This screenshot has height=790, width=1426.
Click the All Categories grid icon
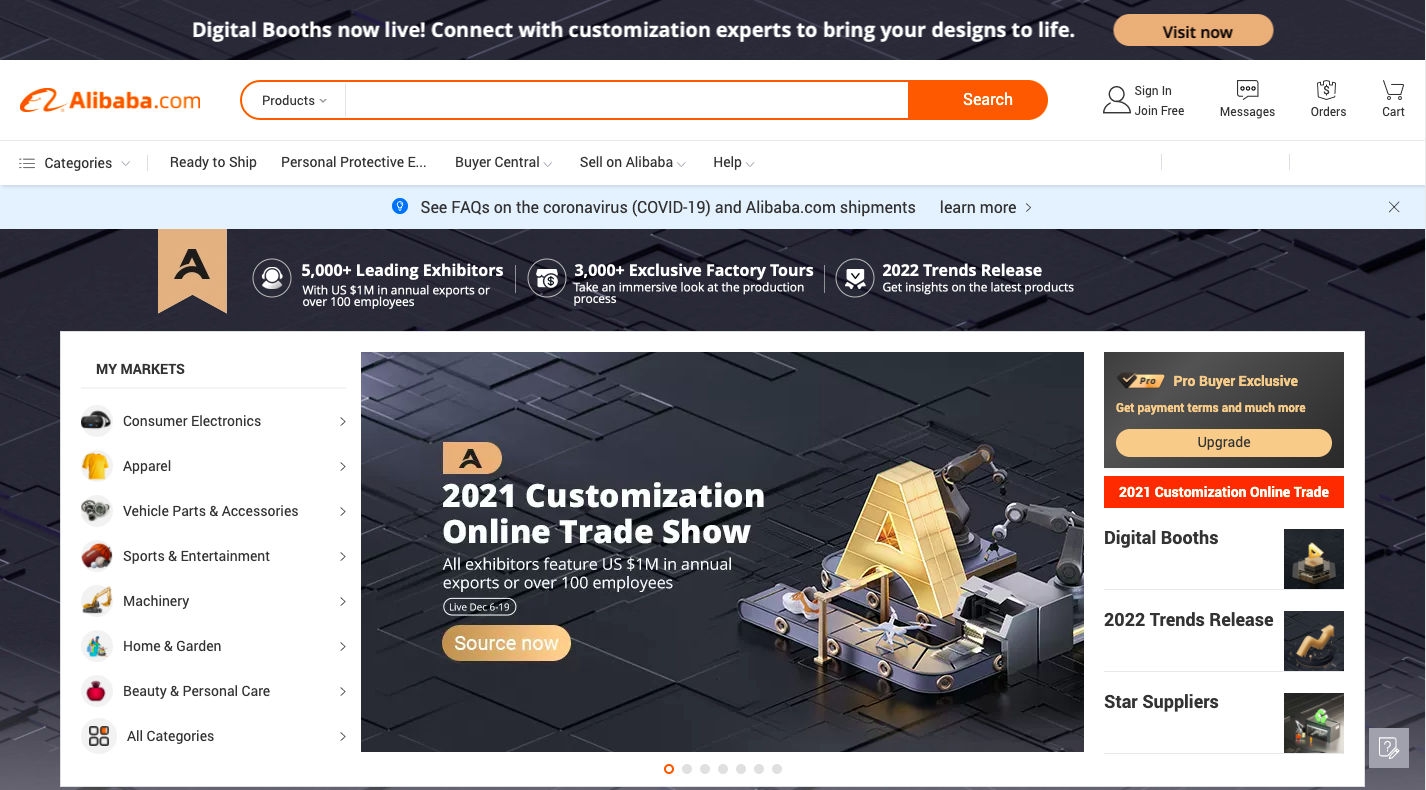(x=98, y=736)
